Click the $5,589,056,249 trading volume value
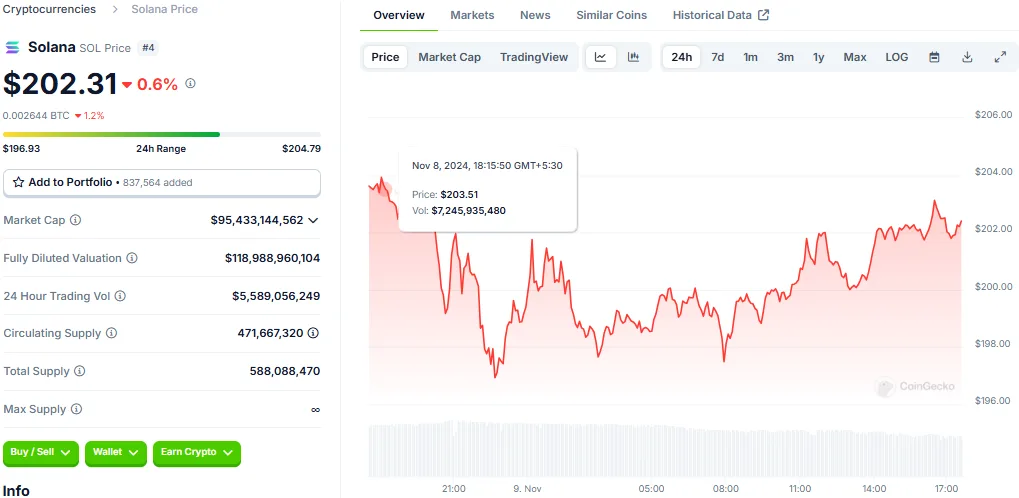 [276, 296]
